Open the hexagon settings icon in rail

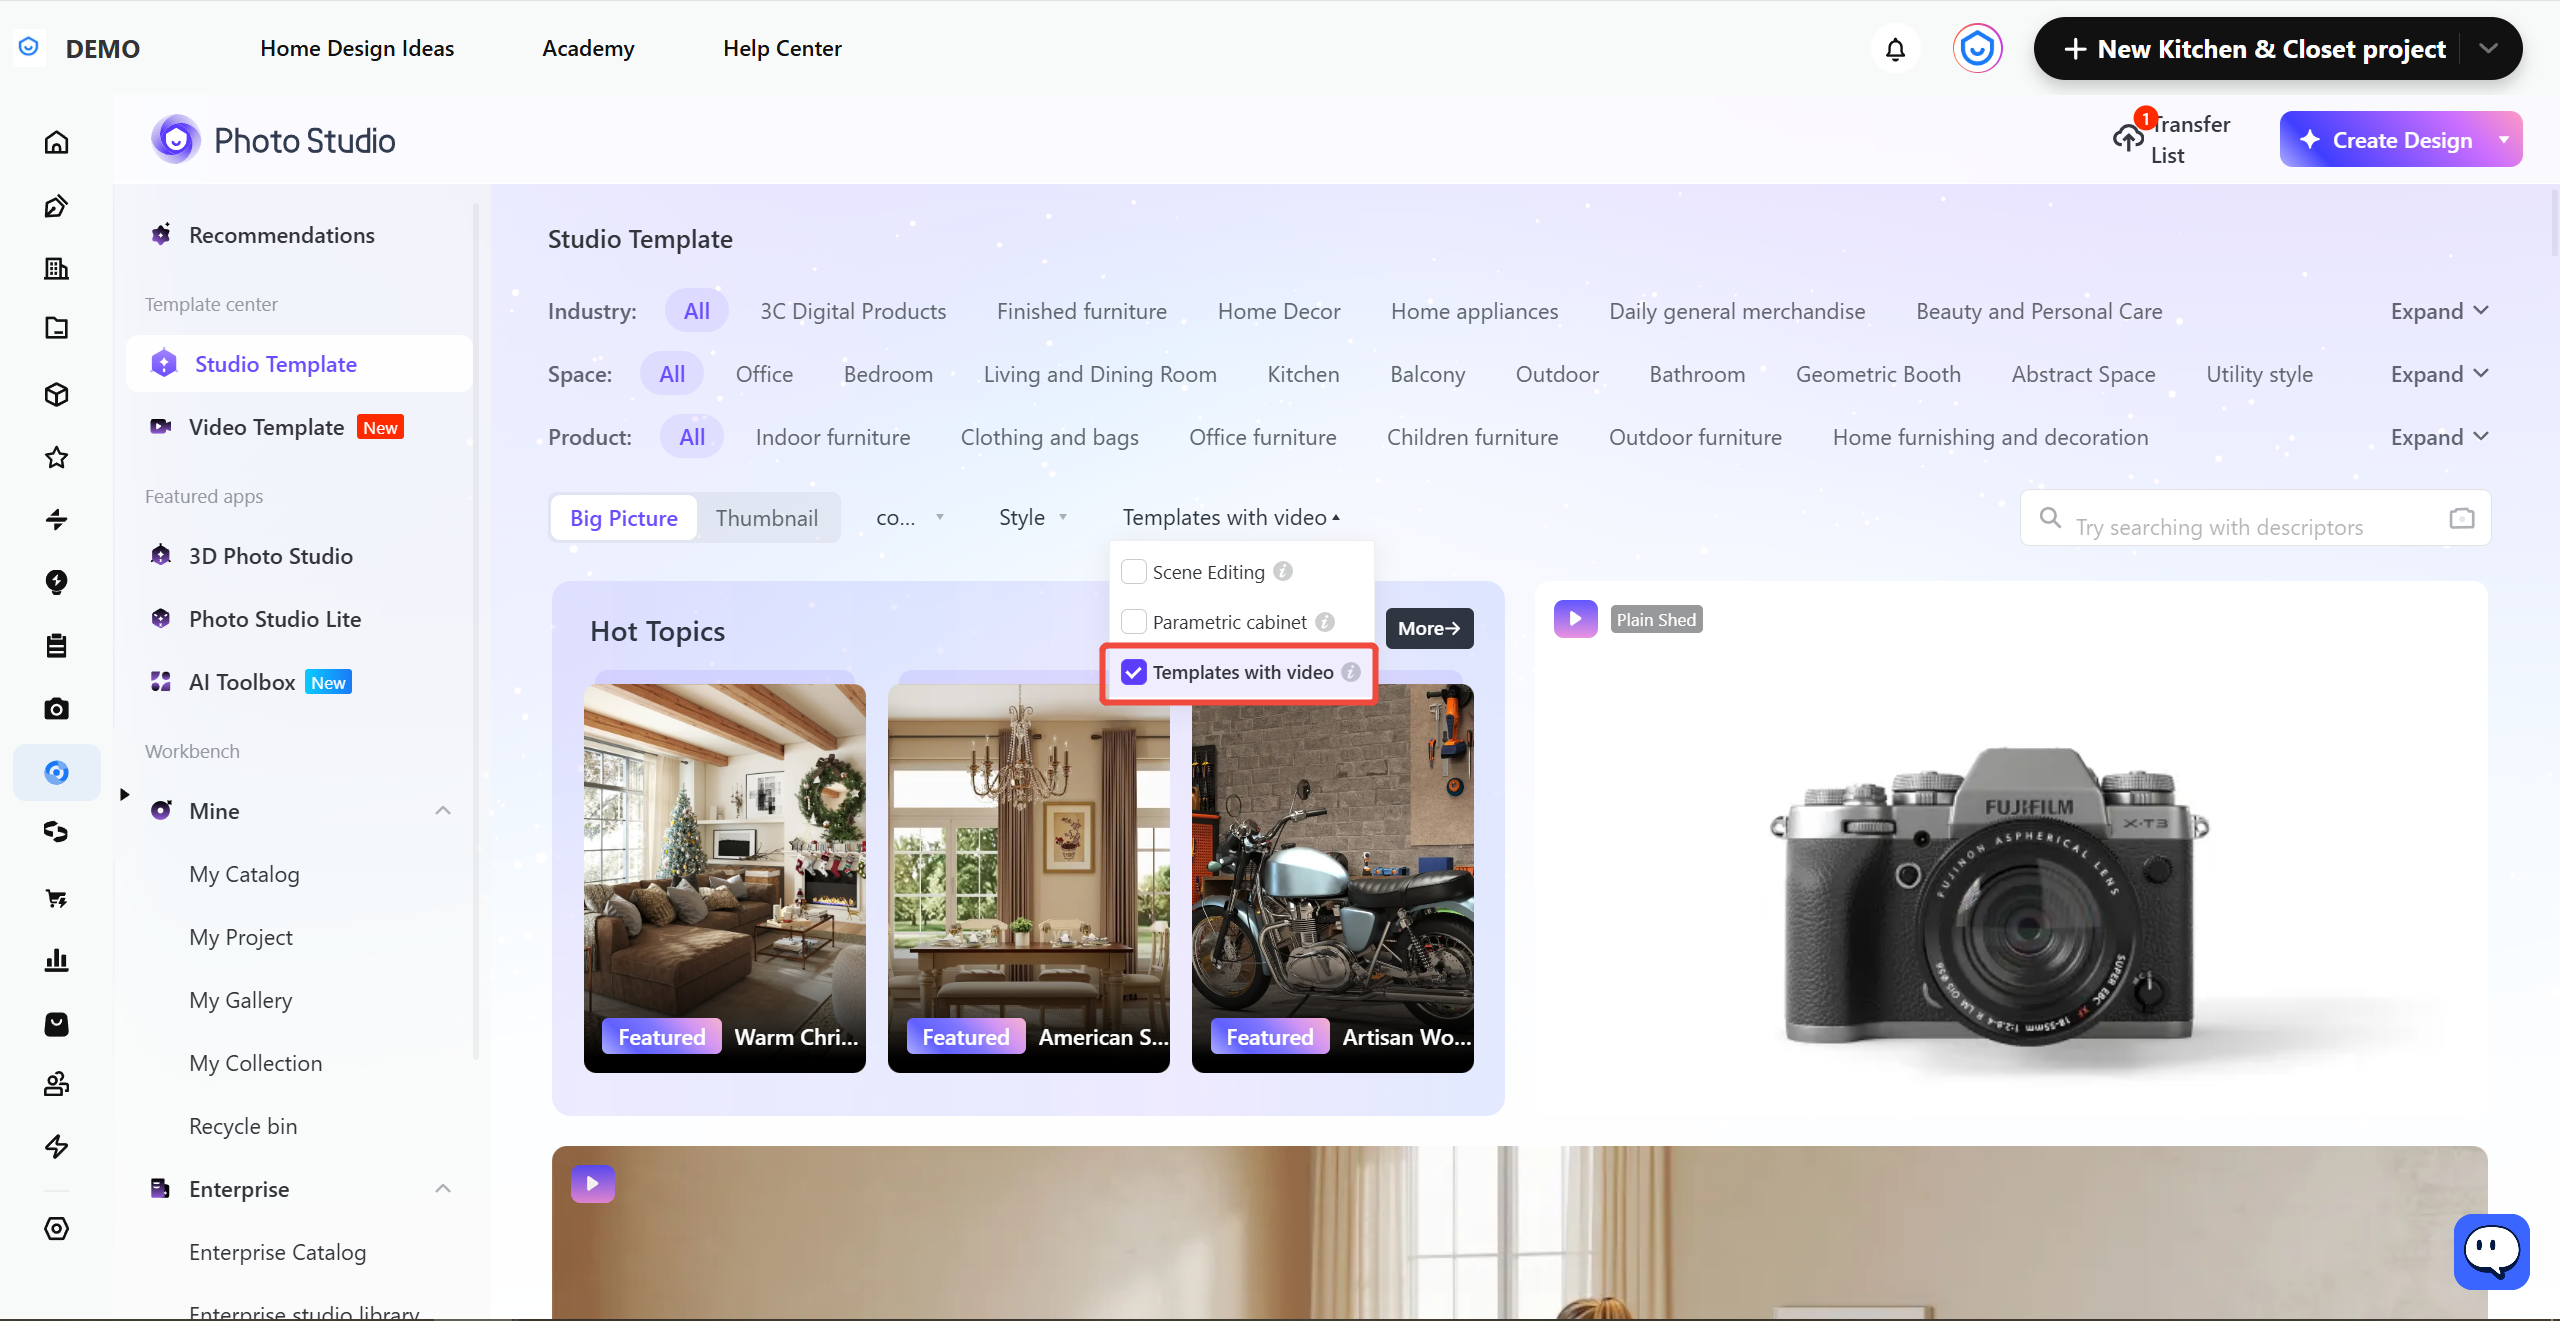(x=57, y=1228)
